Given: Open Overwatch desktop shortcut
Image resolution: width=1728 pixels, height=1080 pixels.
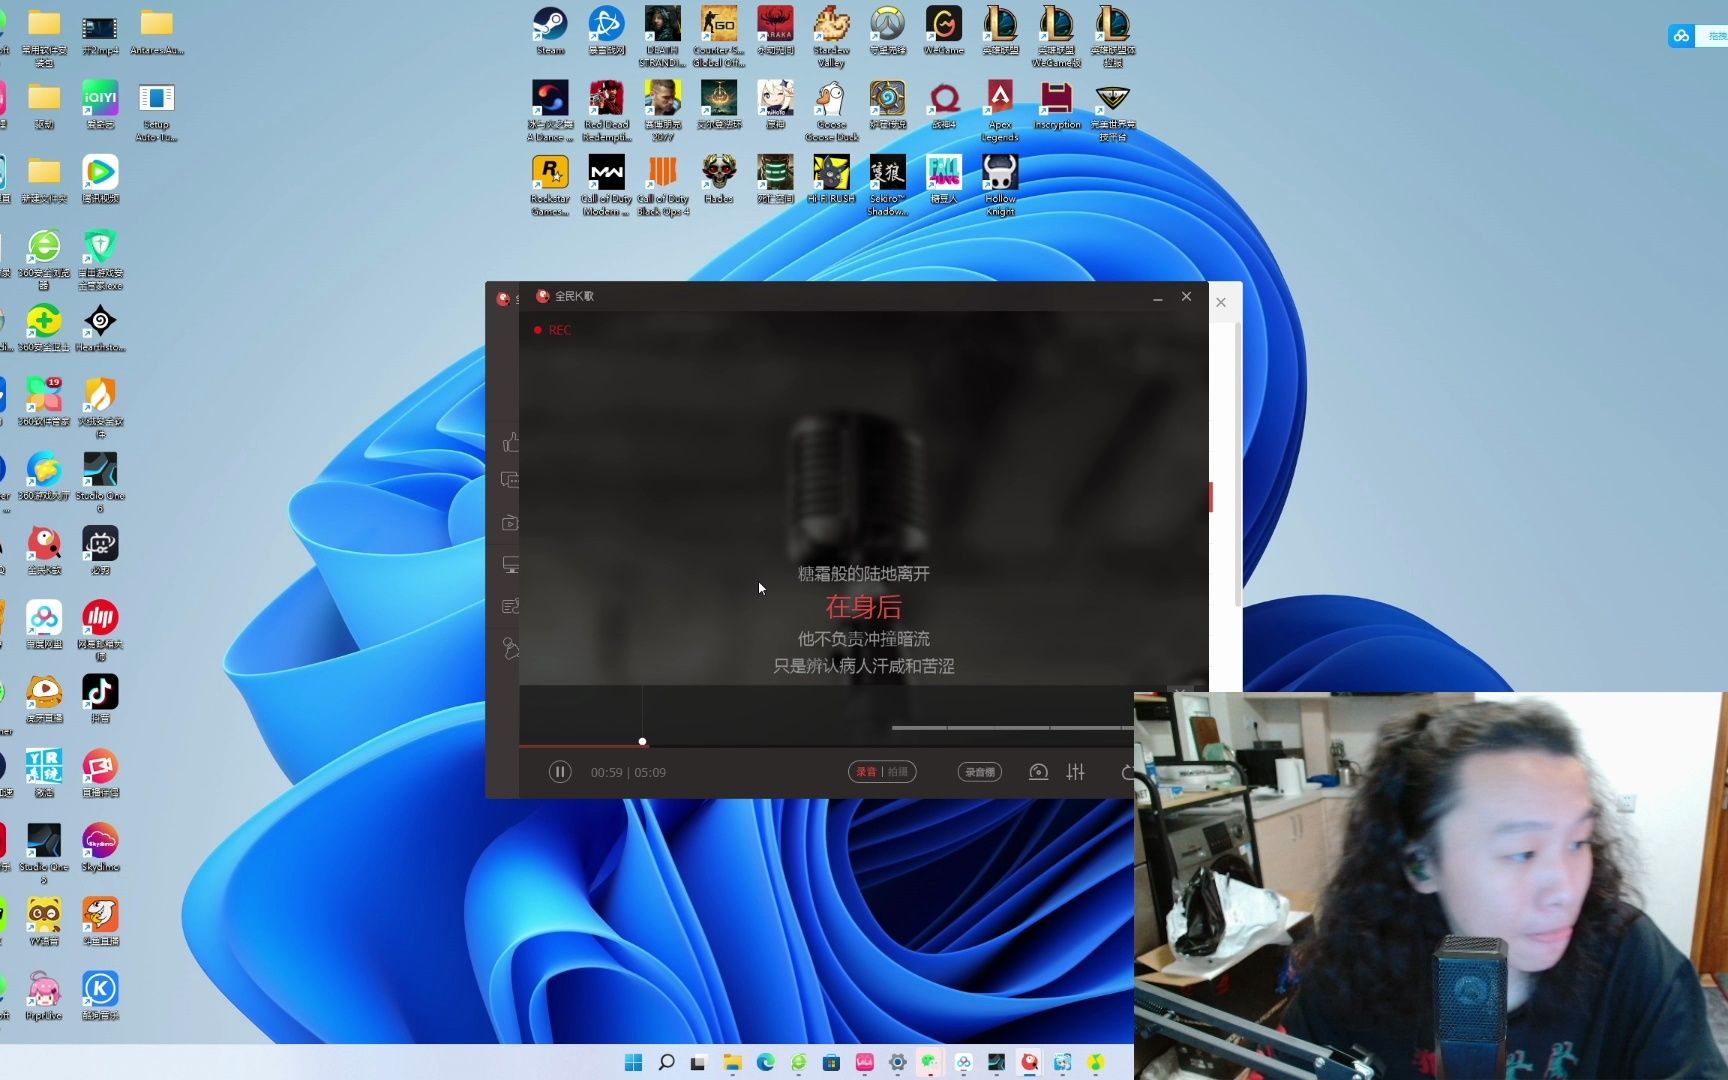Looking at the screenshot, I should [x=887, y=32].
